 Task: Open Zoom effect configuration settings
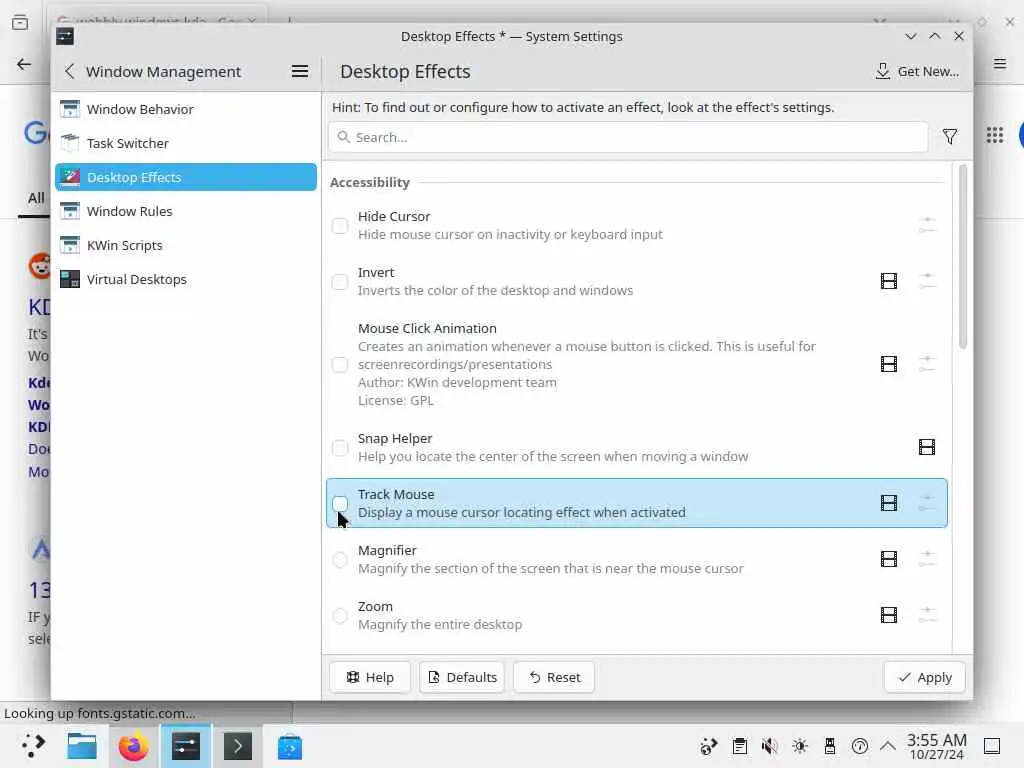point(927,615)
